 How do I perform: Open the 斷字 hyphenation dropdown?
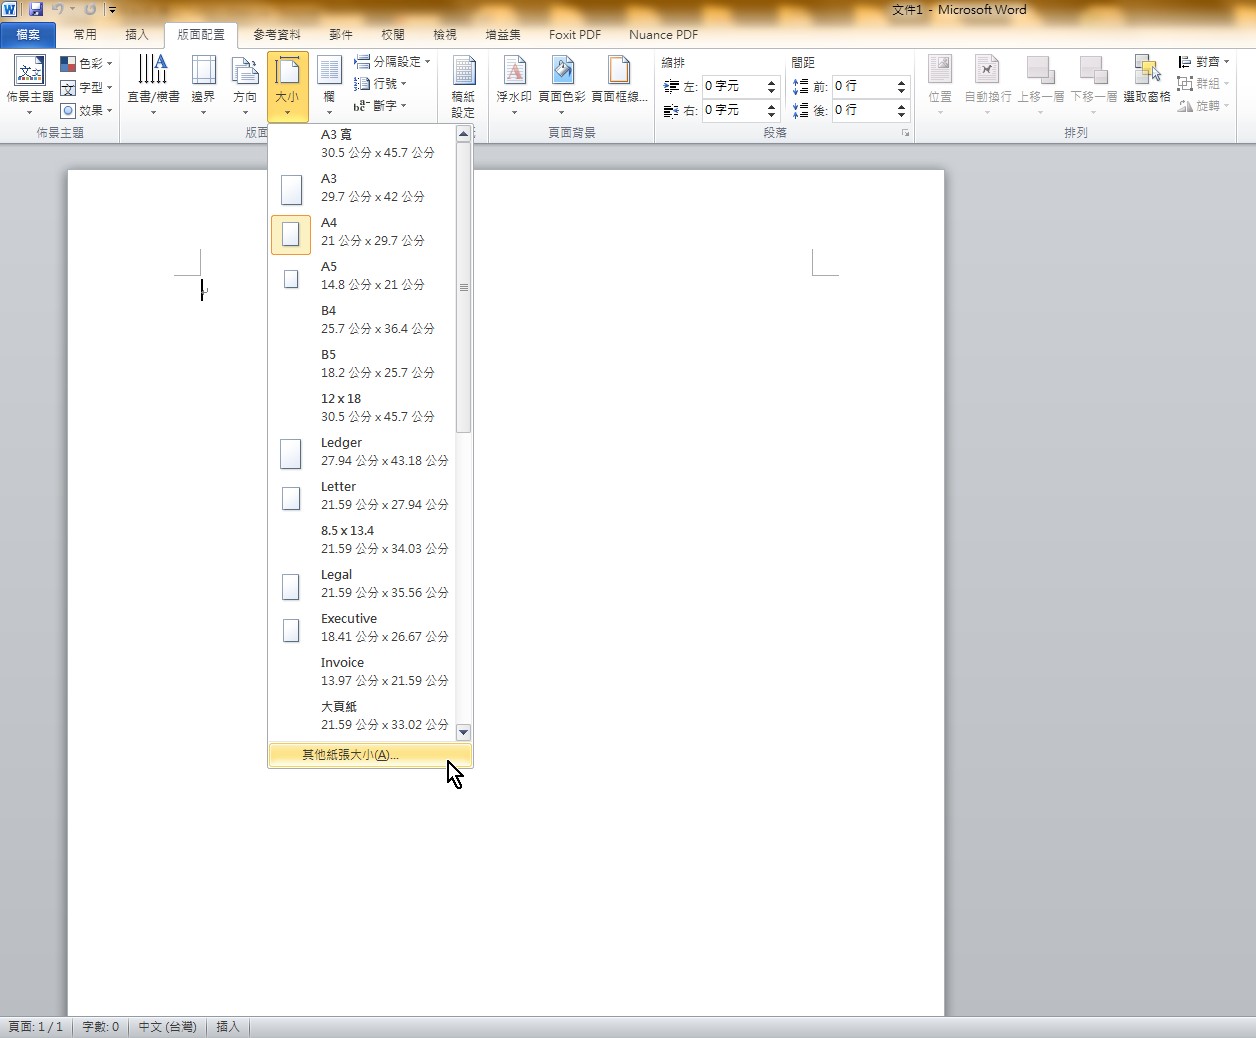(381, 105)
